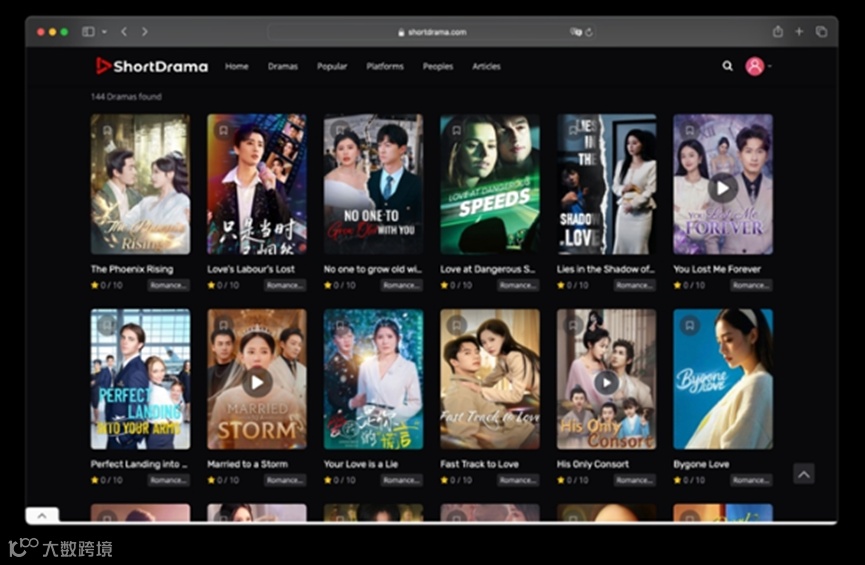Click the scroll-to-top arrow button
Viewport: 865px width, 565px height.
pos(804,474)
